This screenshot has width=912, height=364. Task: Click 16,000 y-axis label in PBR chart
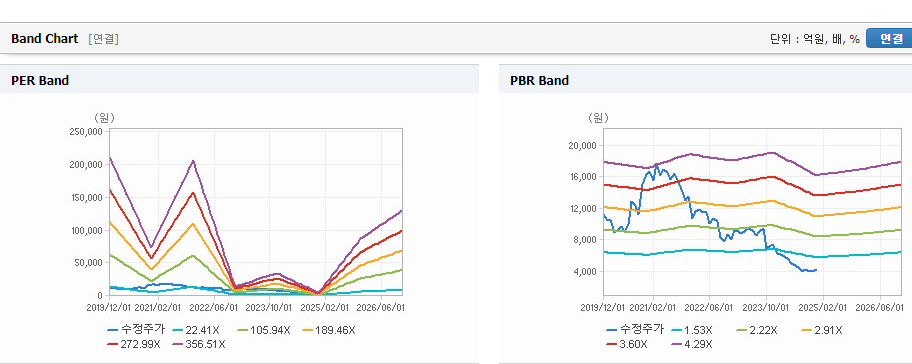[583, 177]
